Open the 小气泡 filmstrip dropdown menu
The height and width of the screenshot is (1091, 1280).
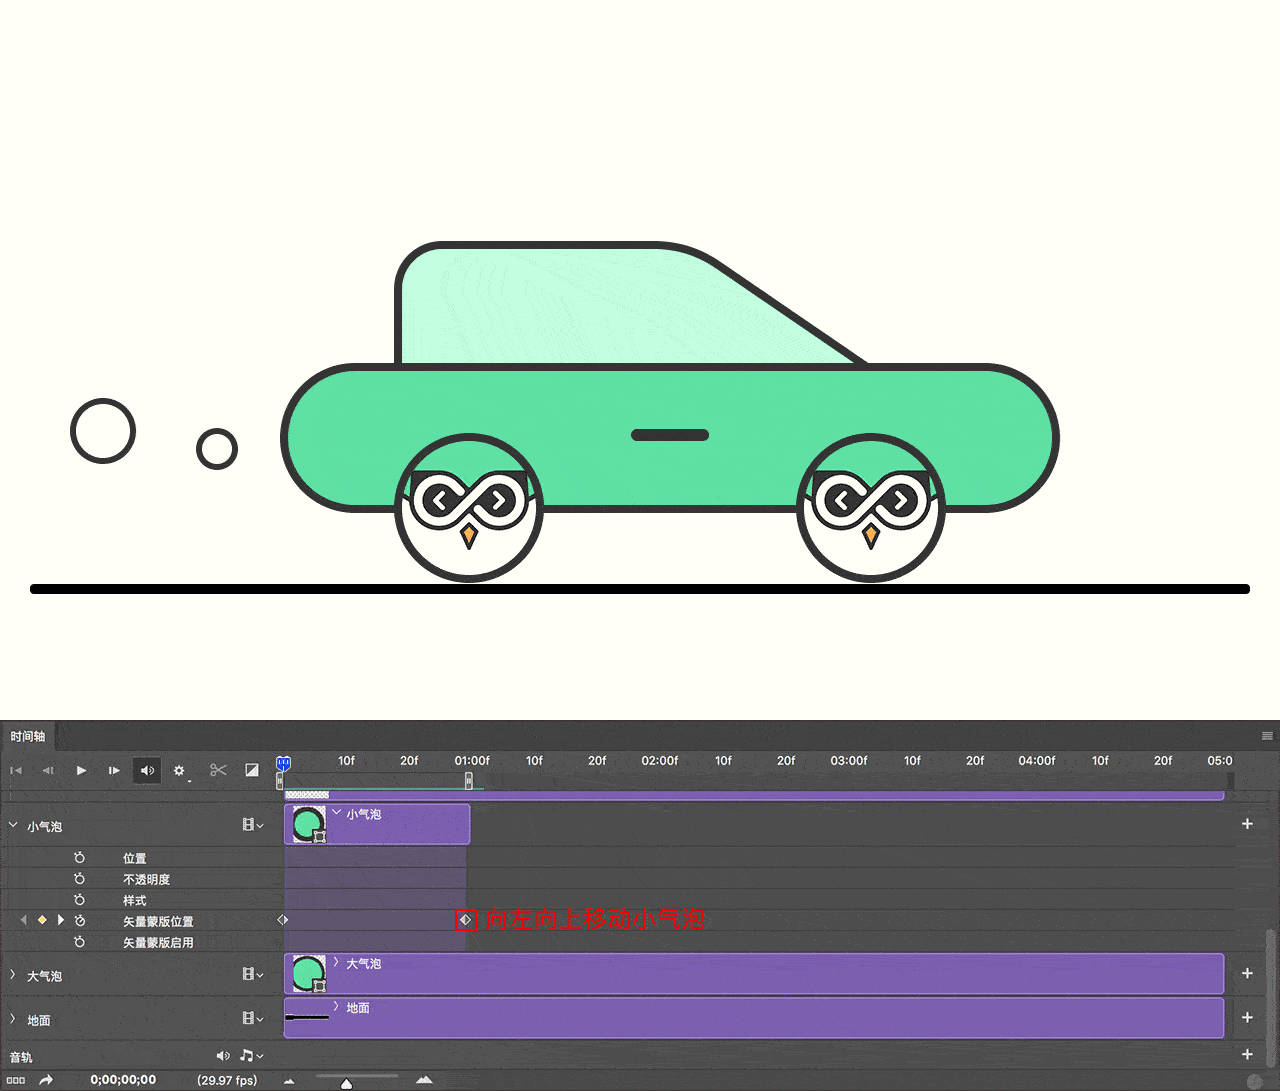252,825
